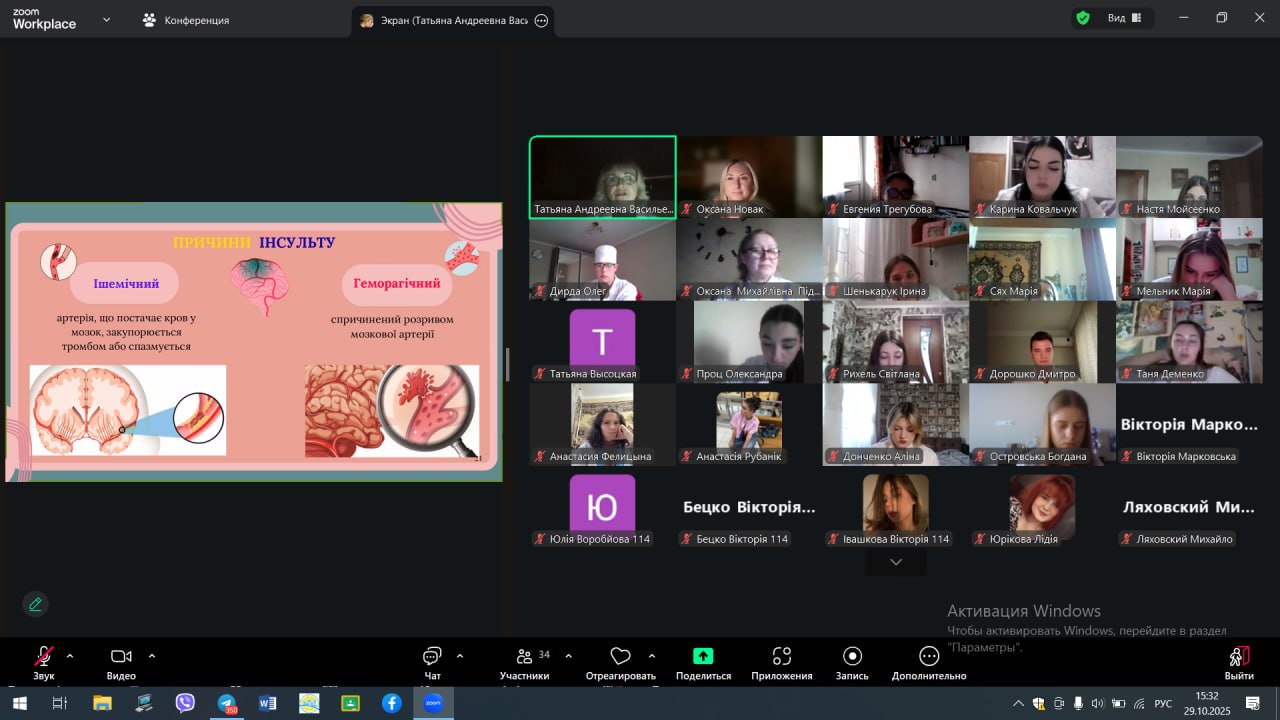Unmute the microphone audio button
The image size is (1280, 720).
pyautogui.click(x=44, y=657)
